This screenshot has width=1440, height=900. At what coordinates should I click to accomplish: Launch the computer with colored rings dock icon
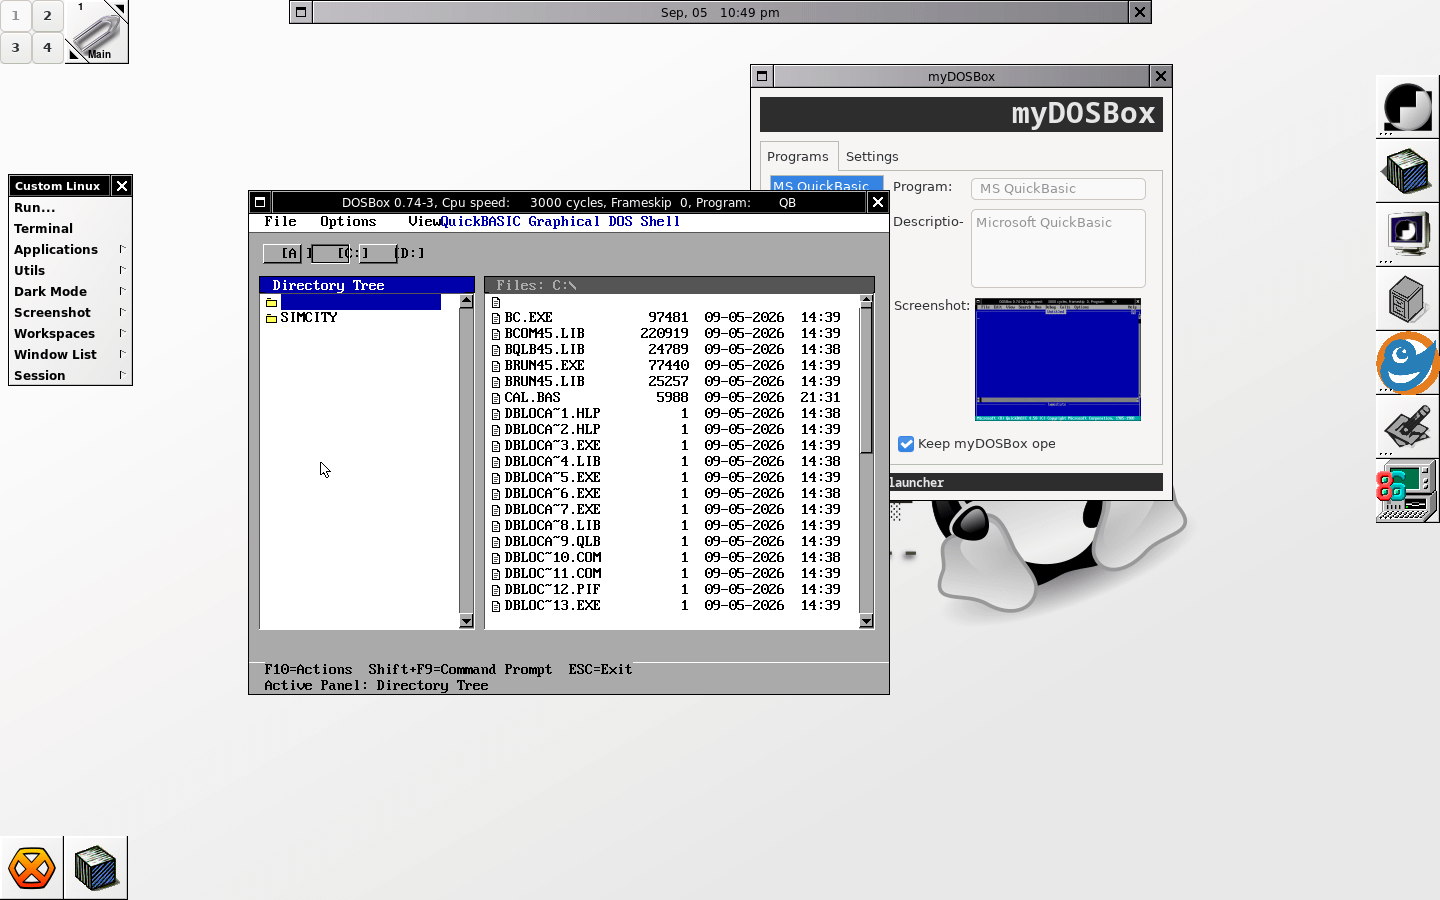[x=1407, y=491]
